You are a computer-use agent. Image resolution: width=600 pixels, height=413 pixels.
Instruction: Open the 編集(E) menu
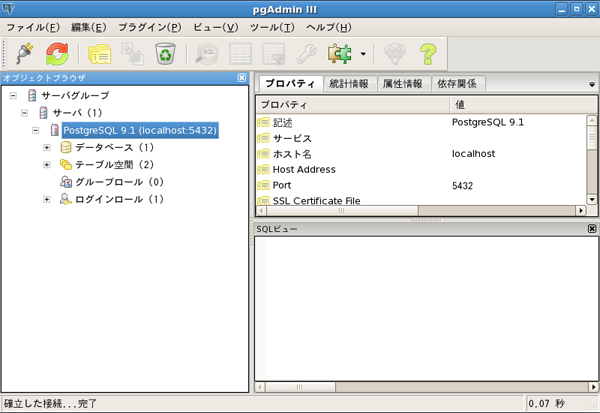point(88,28)
